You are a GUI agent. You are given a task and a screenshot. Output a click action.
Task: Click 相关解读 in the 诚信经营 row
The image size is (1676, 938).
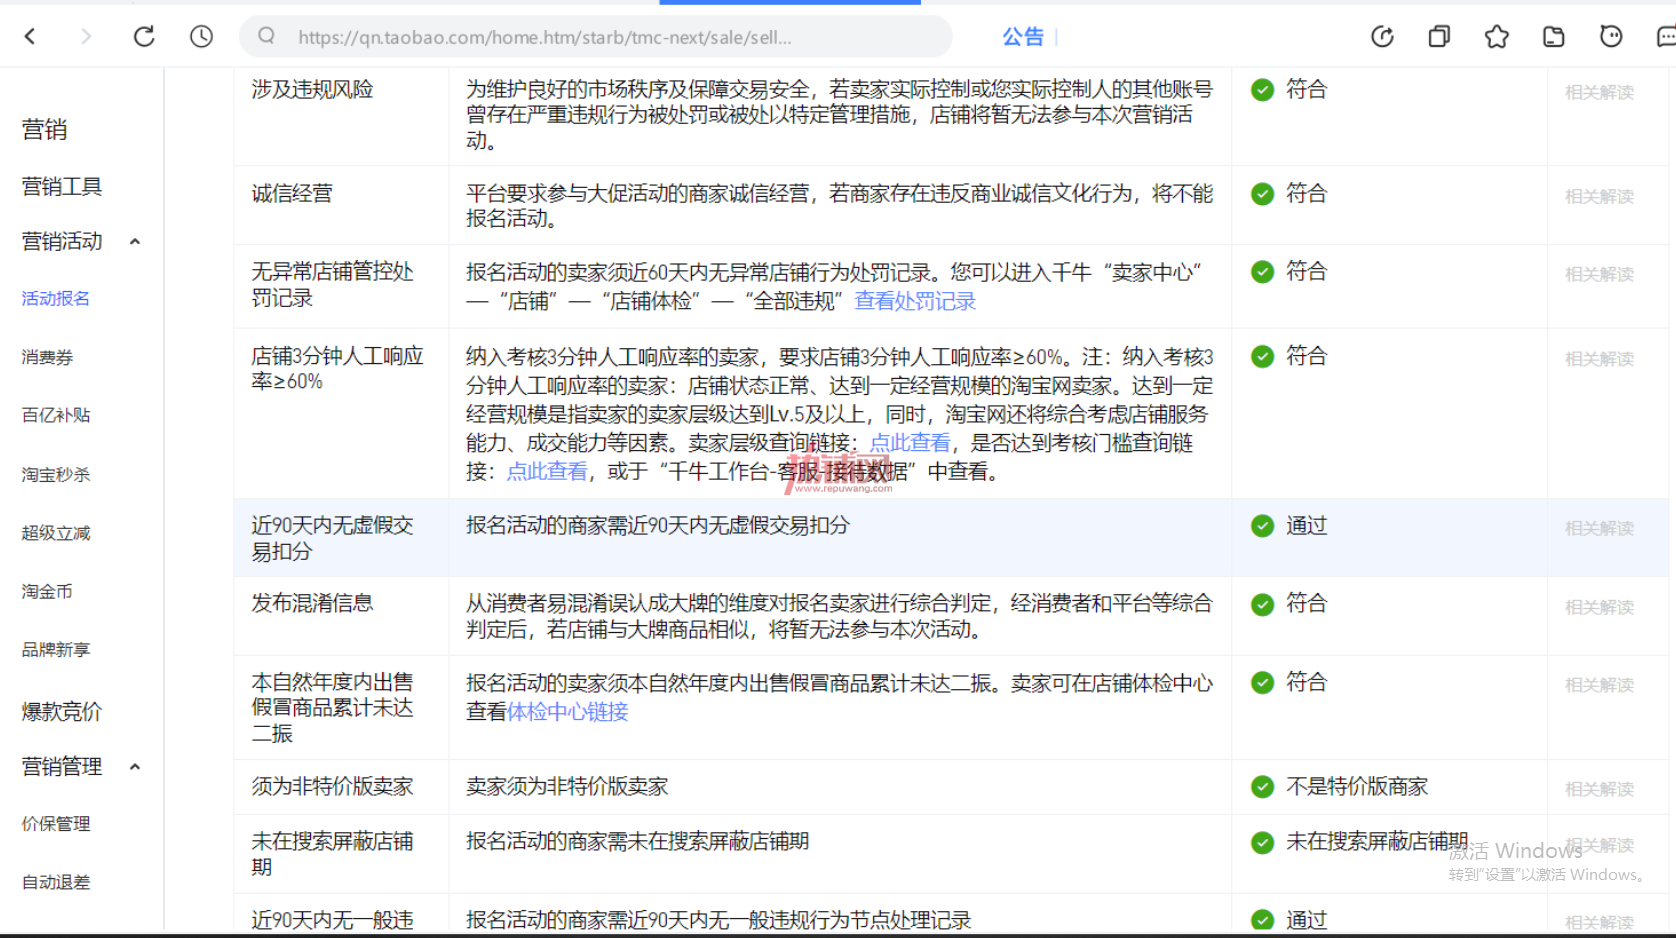tap(1599, 196)
